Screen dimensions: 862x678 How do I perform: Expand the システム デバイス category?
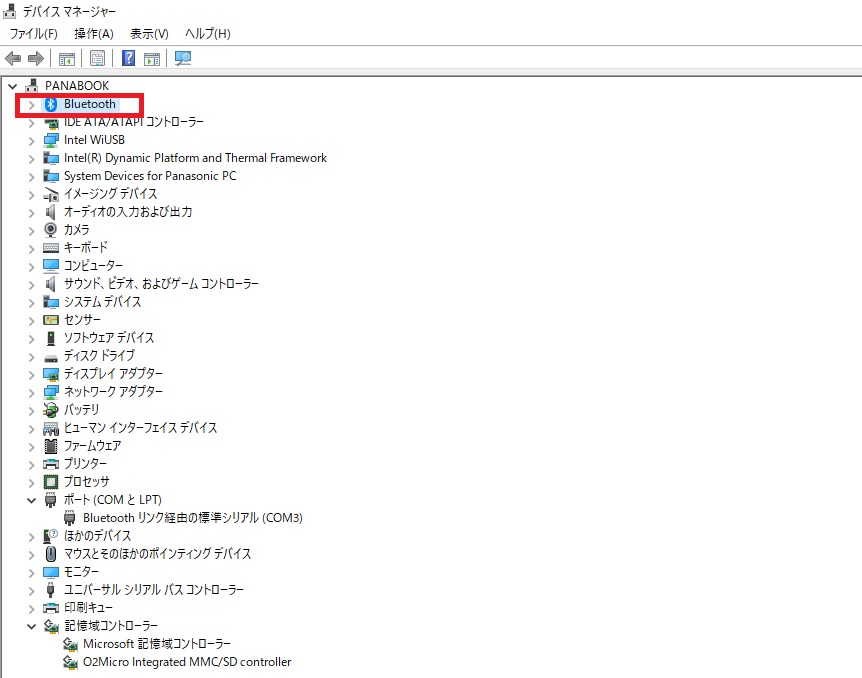[x=31, y=303]
